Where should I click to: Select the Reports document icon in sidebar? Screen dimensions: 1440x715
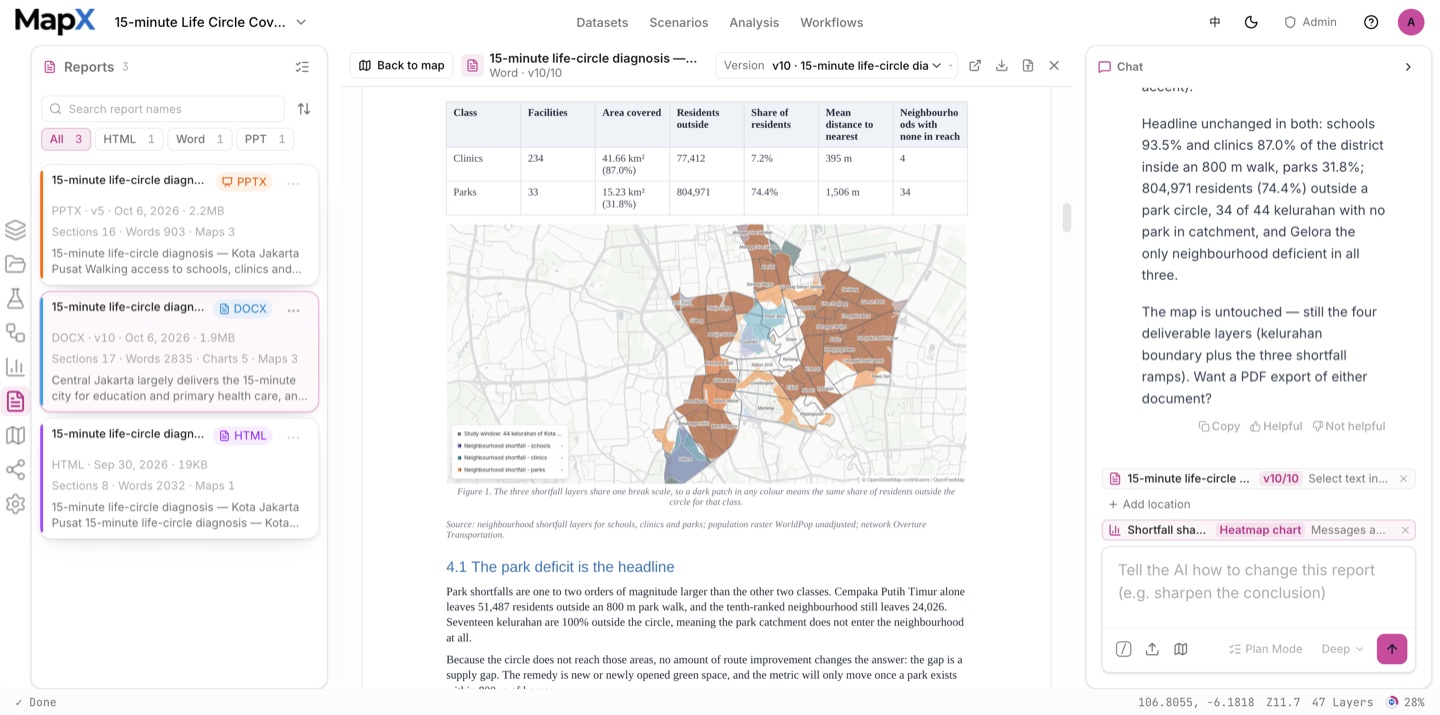15,401
